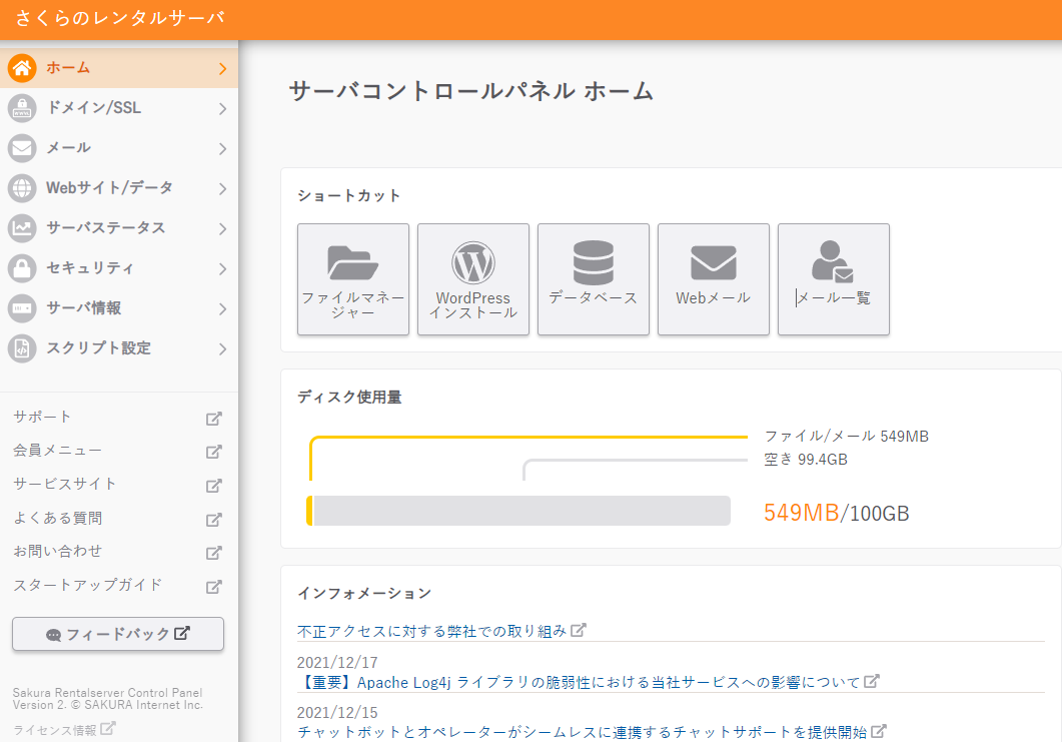Click the Sakura Rentalserver Control Panel version text
Viewport: 1062px width, 742px height.
pyautogui.click(x=108, y=699)
